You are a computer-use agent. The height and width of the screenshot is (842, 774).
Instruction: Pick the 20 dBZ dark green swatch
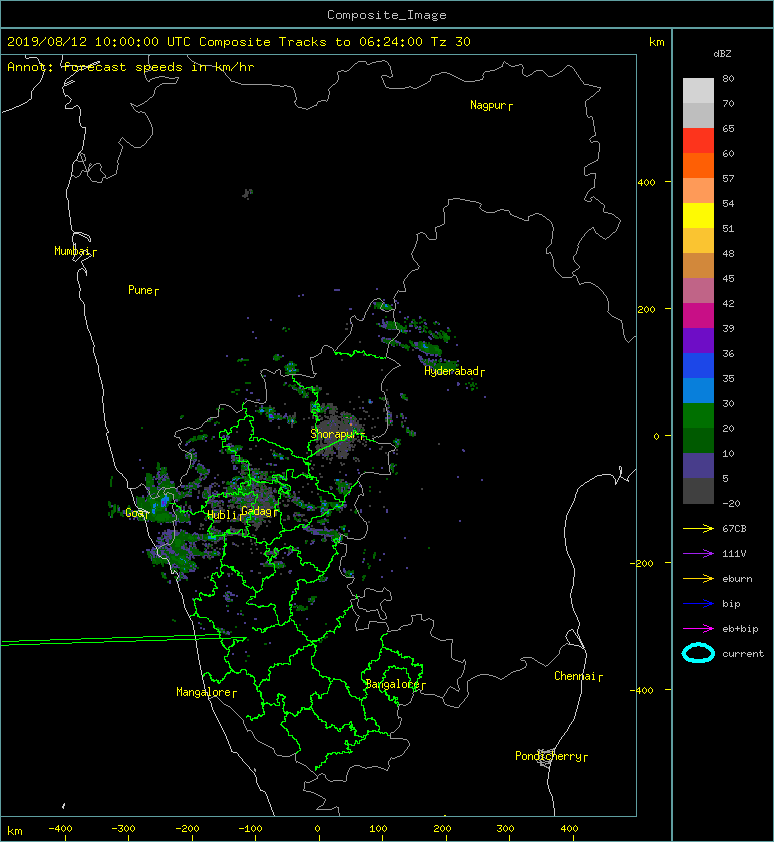(698, 440)
